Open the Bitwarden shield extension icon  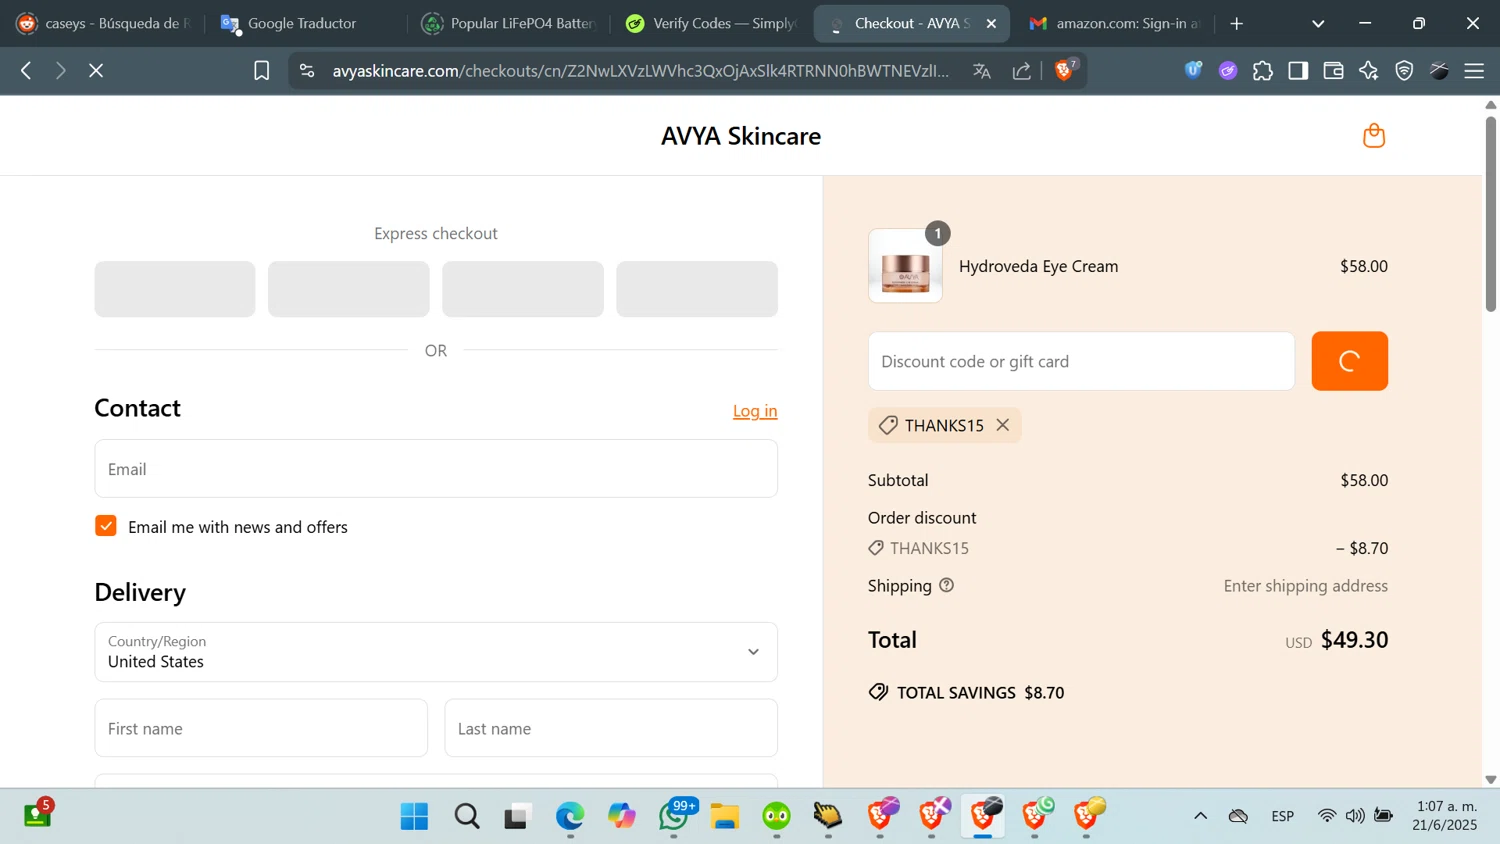pos(1193,70)
